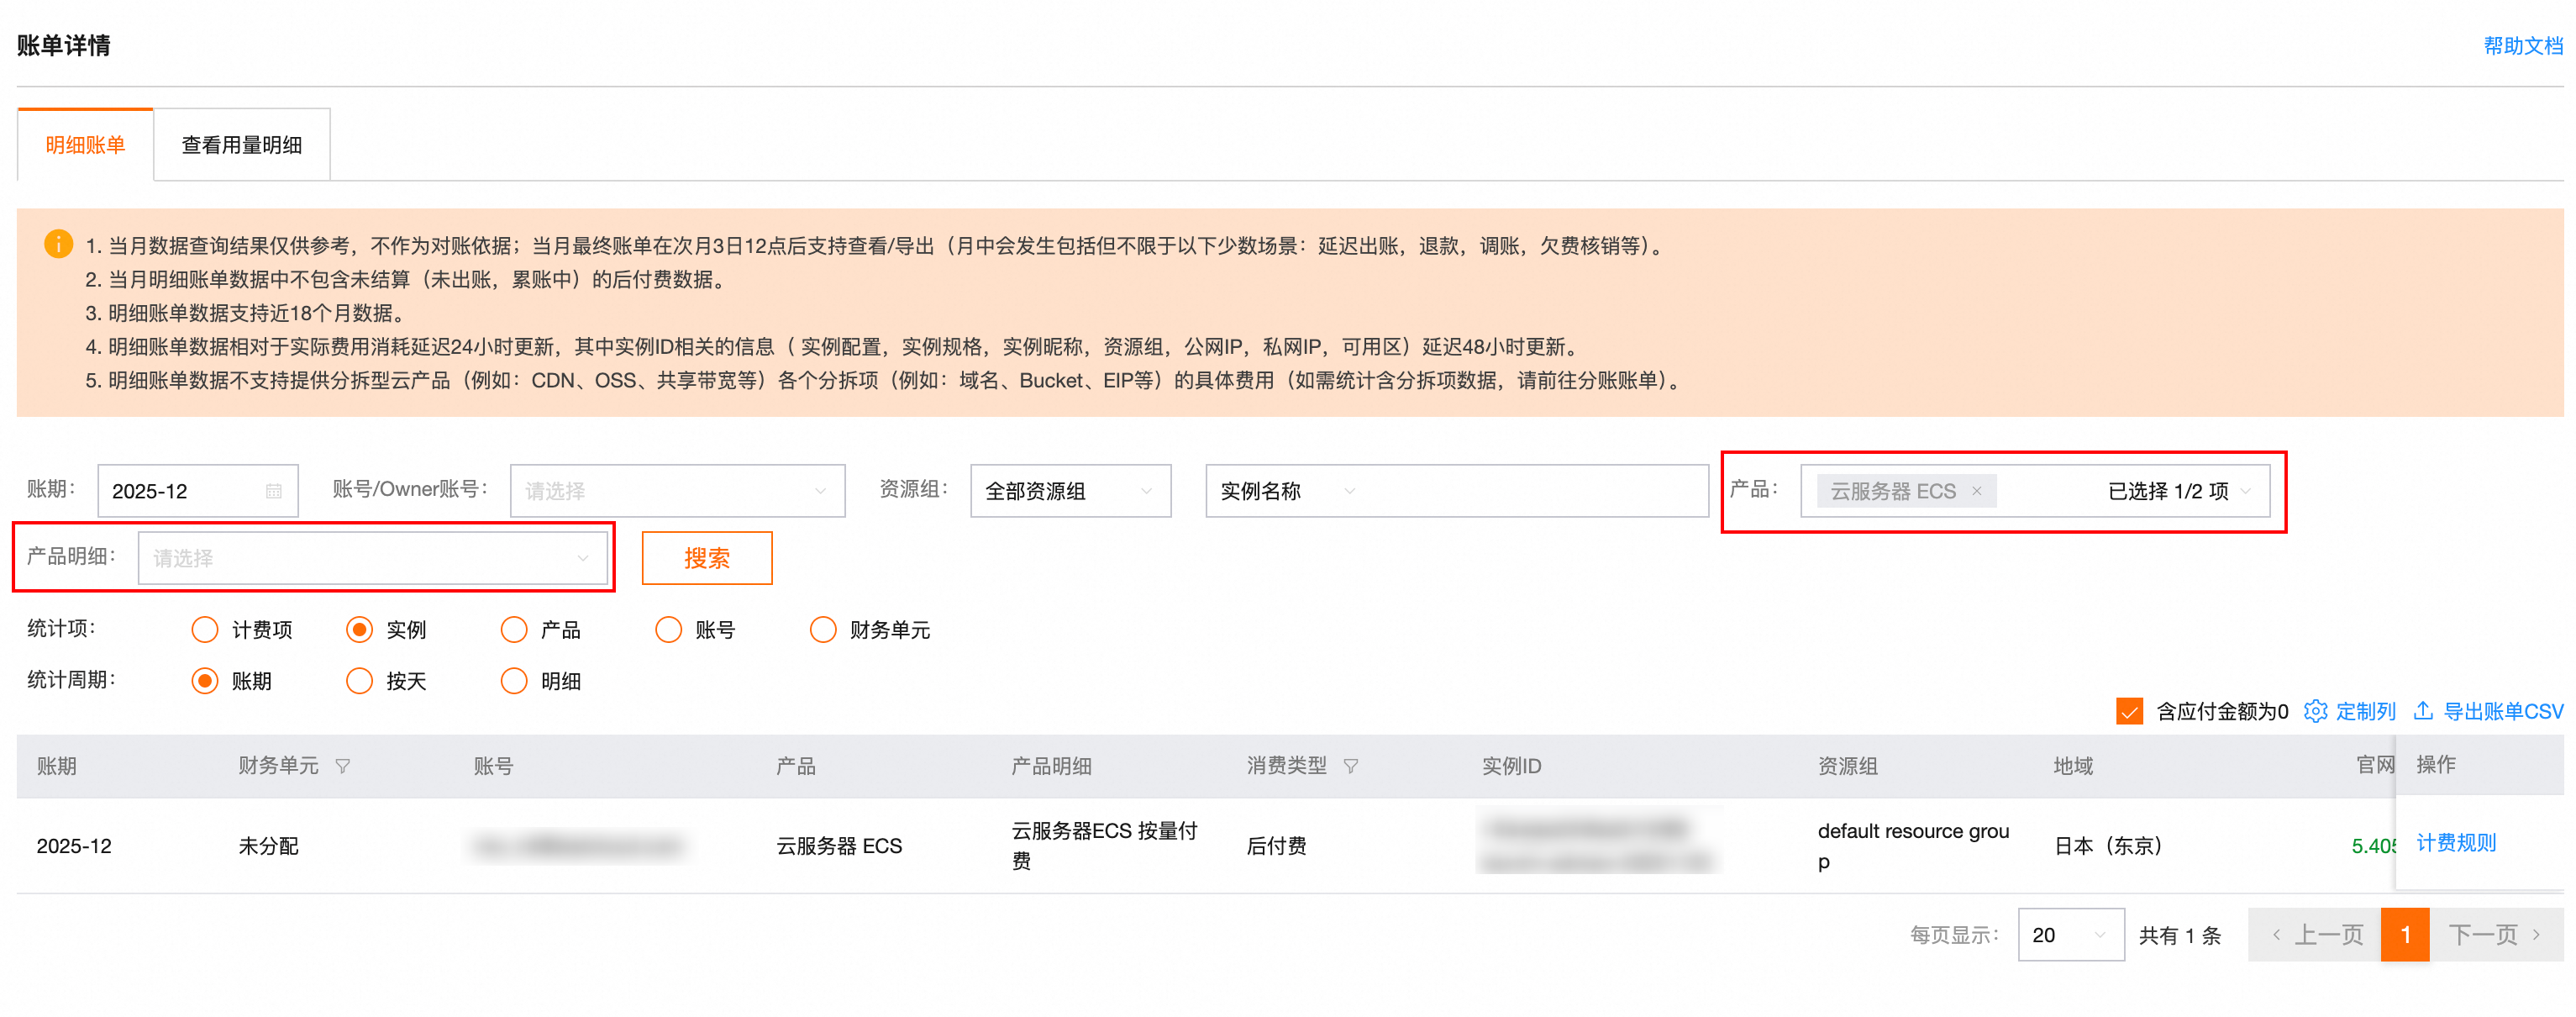Open the 产品明细 dropdown
2576x1017 pixels.
point(372,558)
